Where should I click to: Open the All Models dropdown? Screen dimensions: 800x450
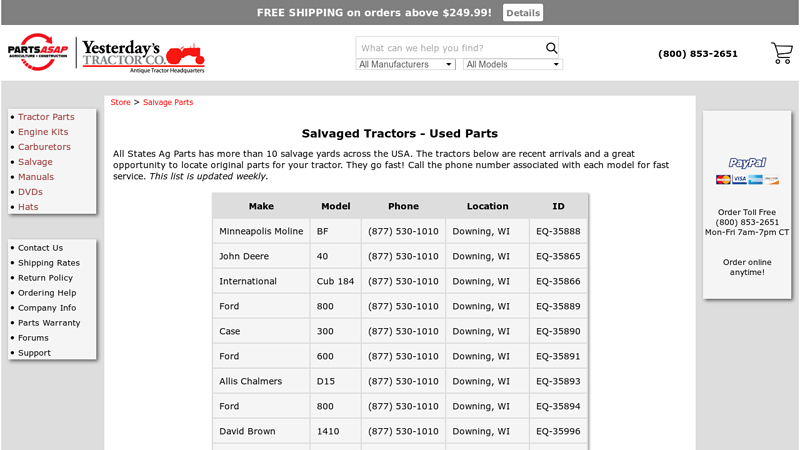click(513, 65)
